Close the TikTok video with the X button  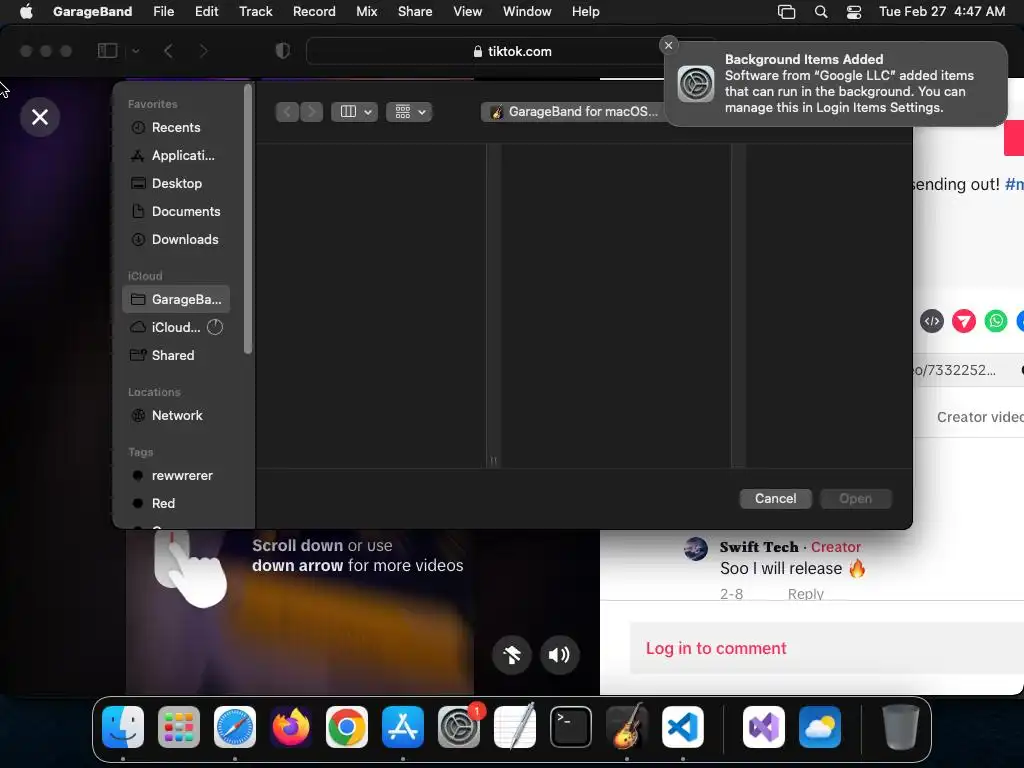click(40, 117)
